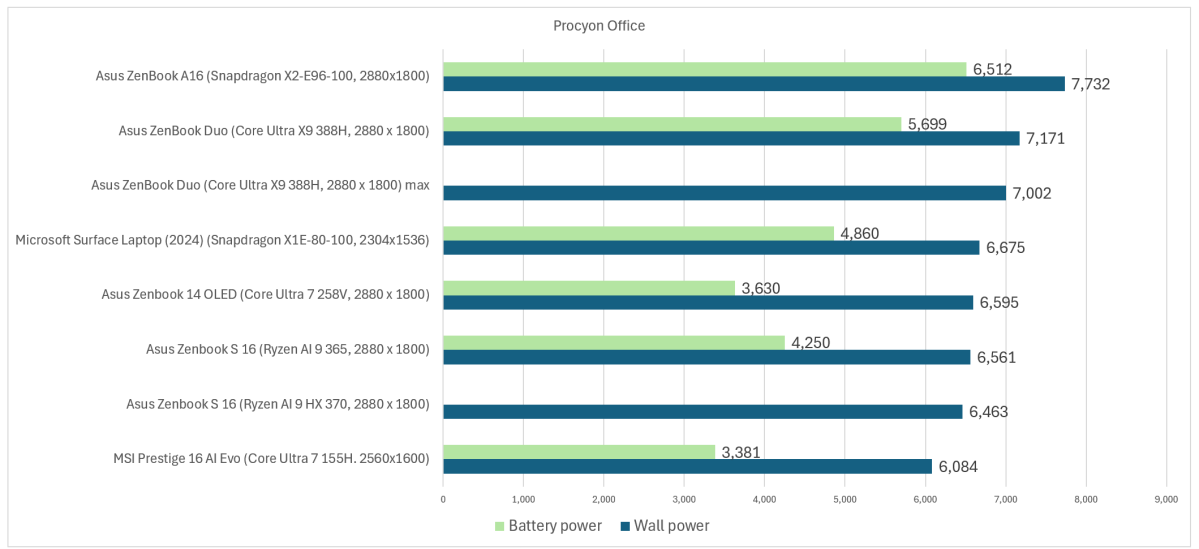Click the 4,860 battery bar
This screenshot has height=549, width=1199.
pyautogui.click(x=638, y=233)
